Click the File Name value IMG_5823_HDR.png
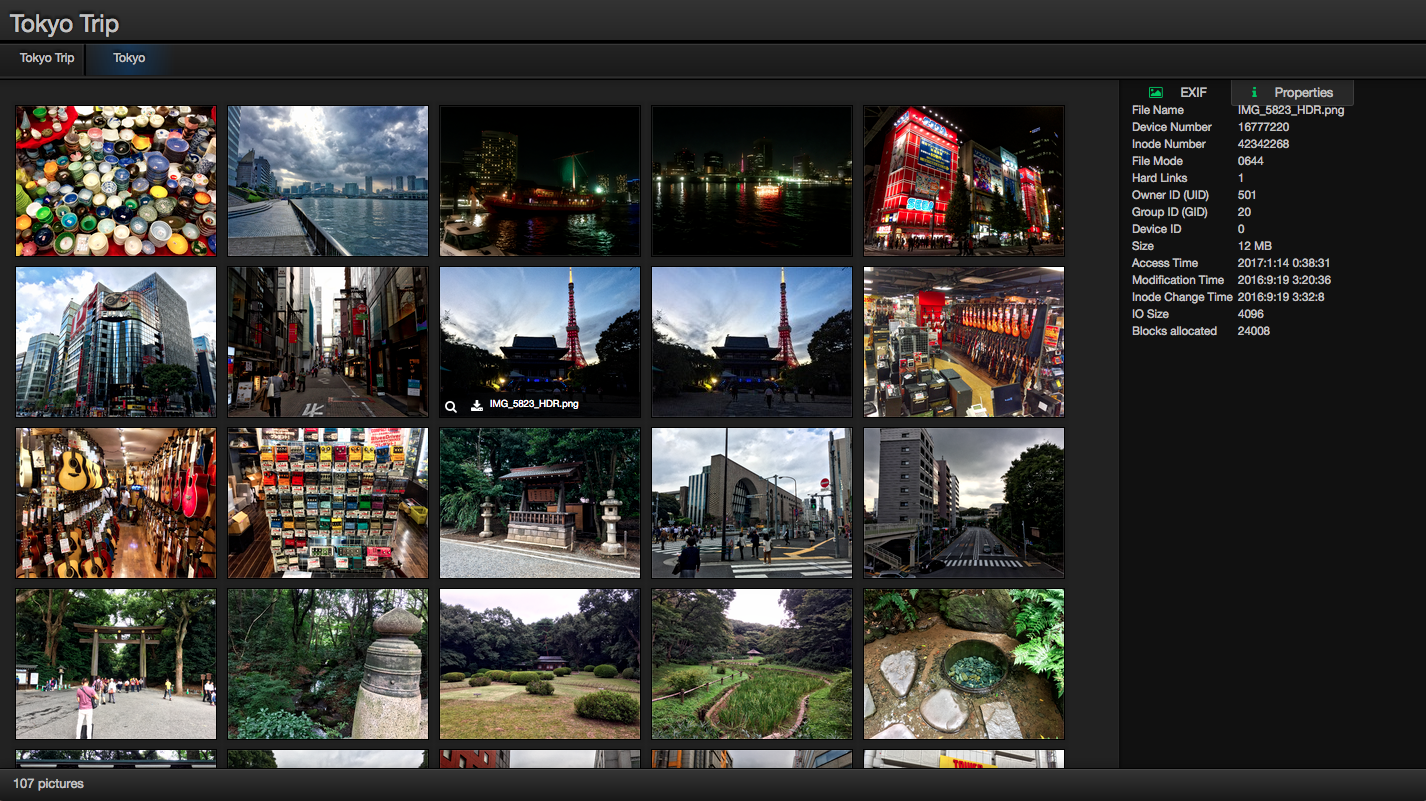1426x801 pixels. click(x=1291, y=110)
